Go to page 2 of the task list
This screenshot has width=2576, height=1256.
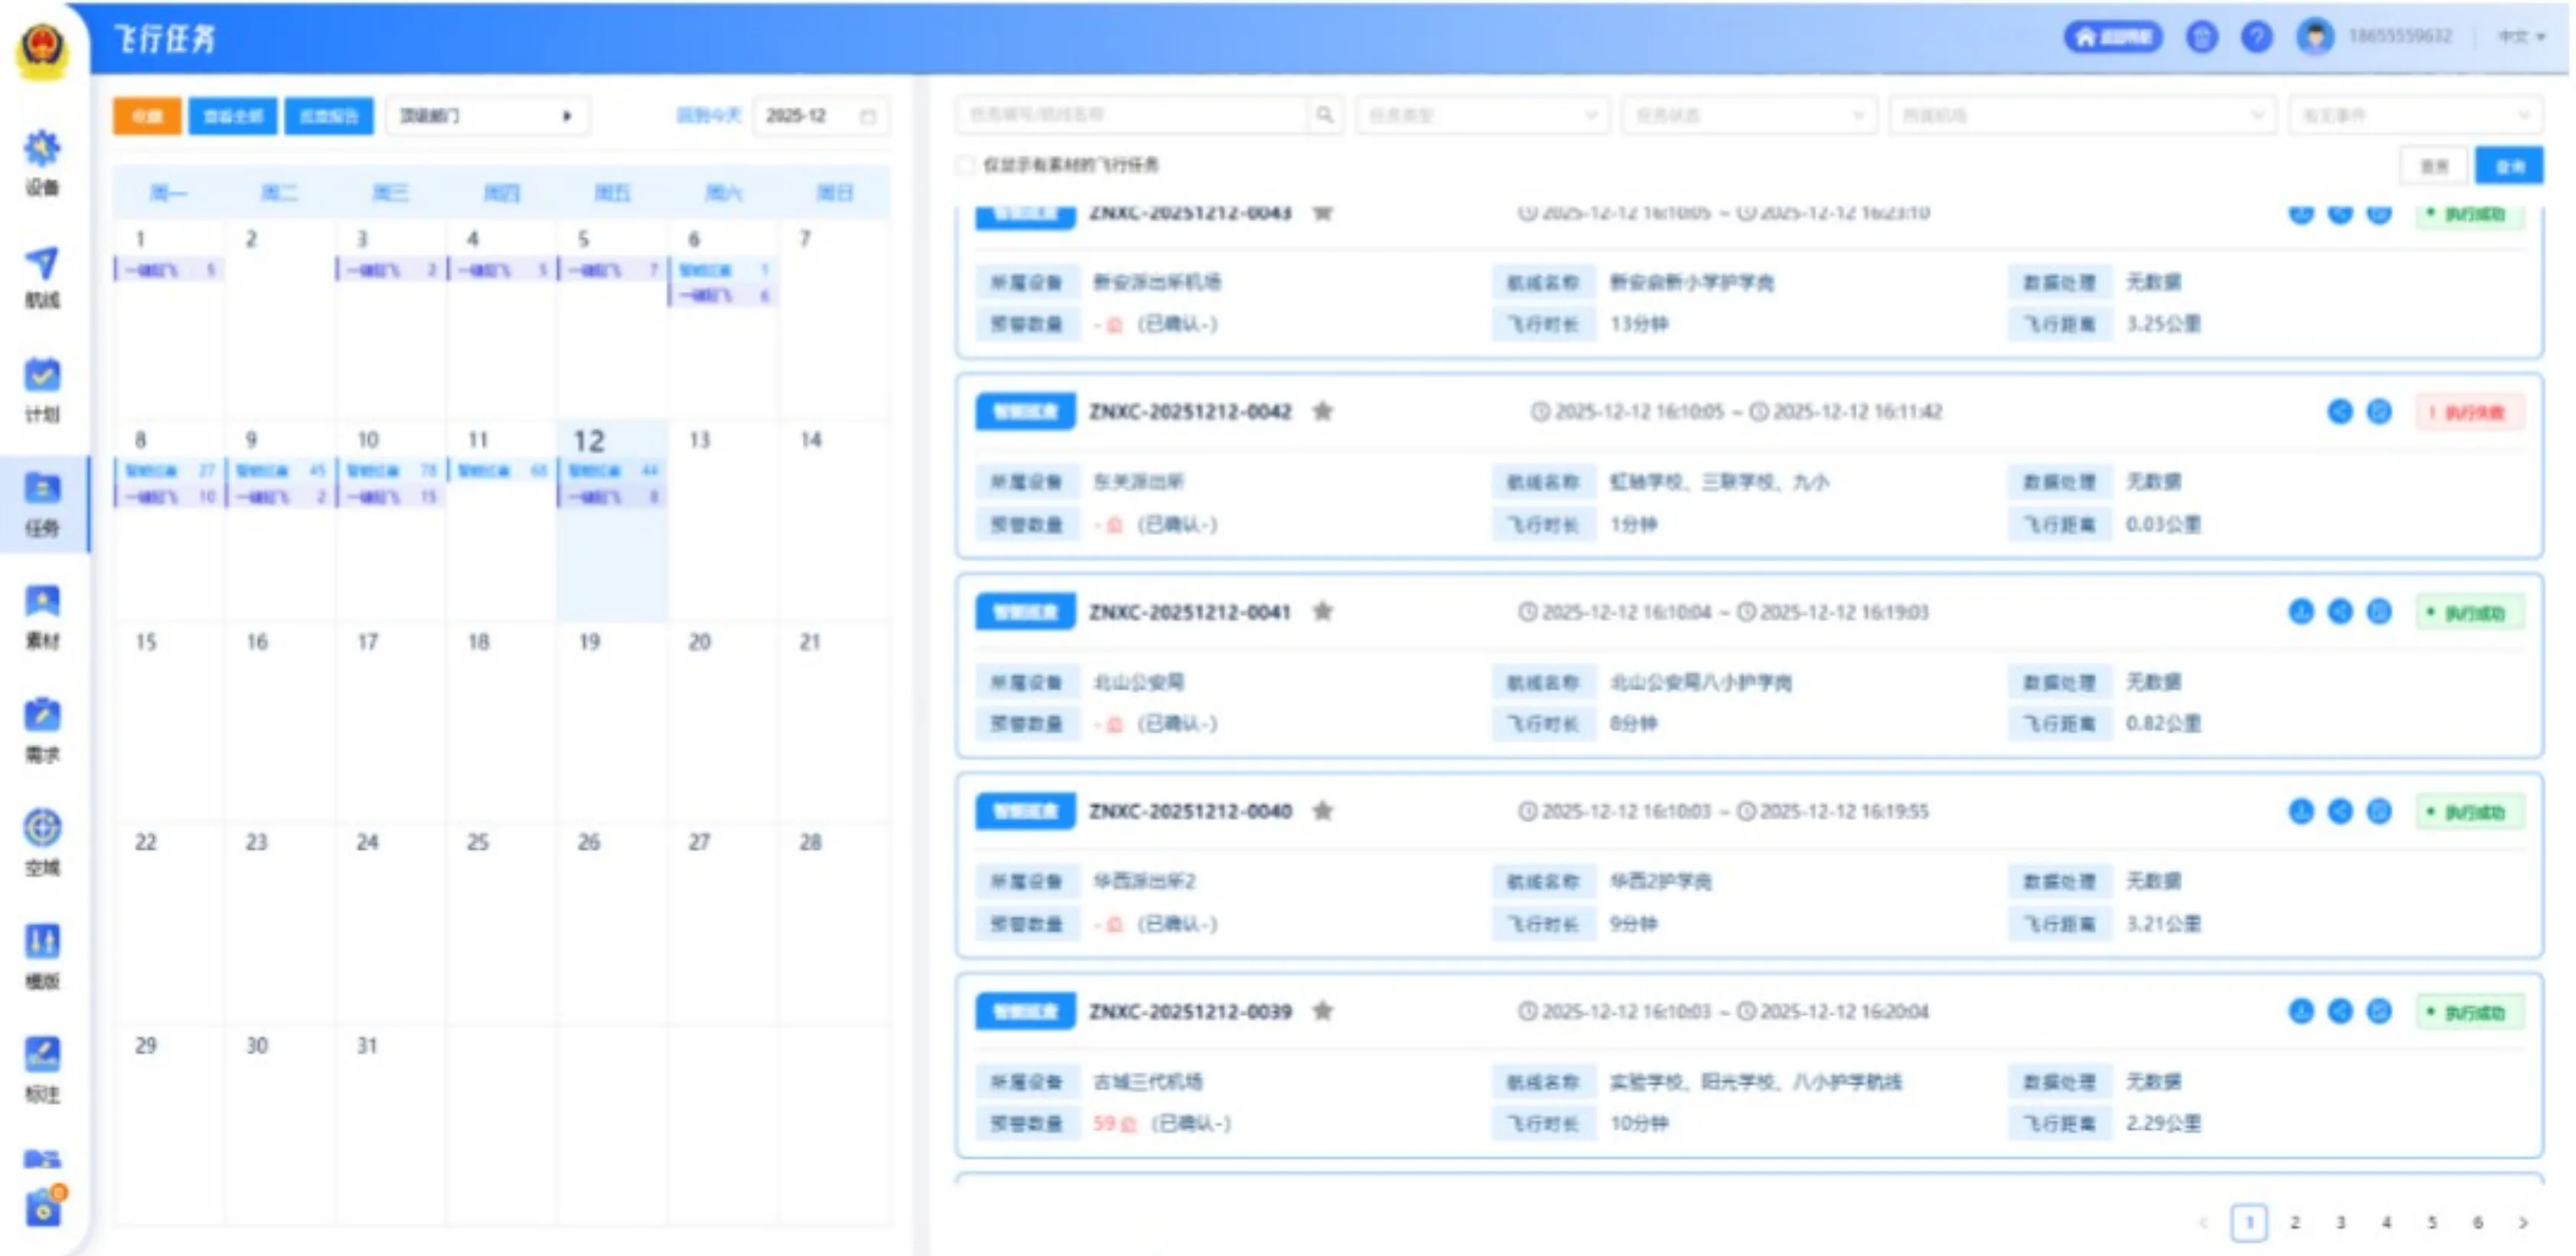(x=2295, y=1222)
